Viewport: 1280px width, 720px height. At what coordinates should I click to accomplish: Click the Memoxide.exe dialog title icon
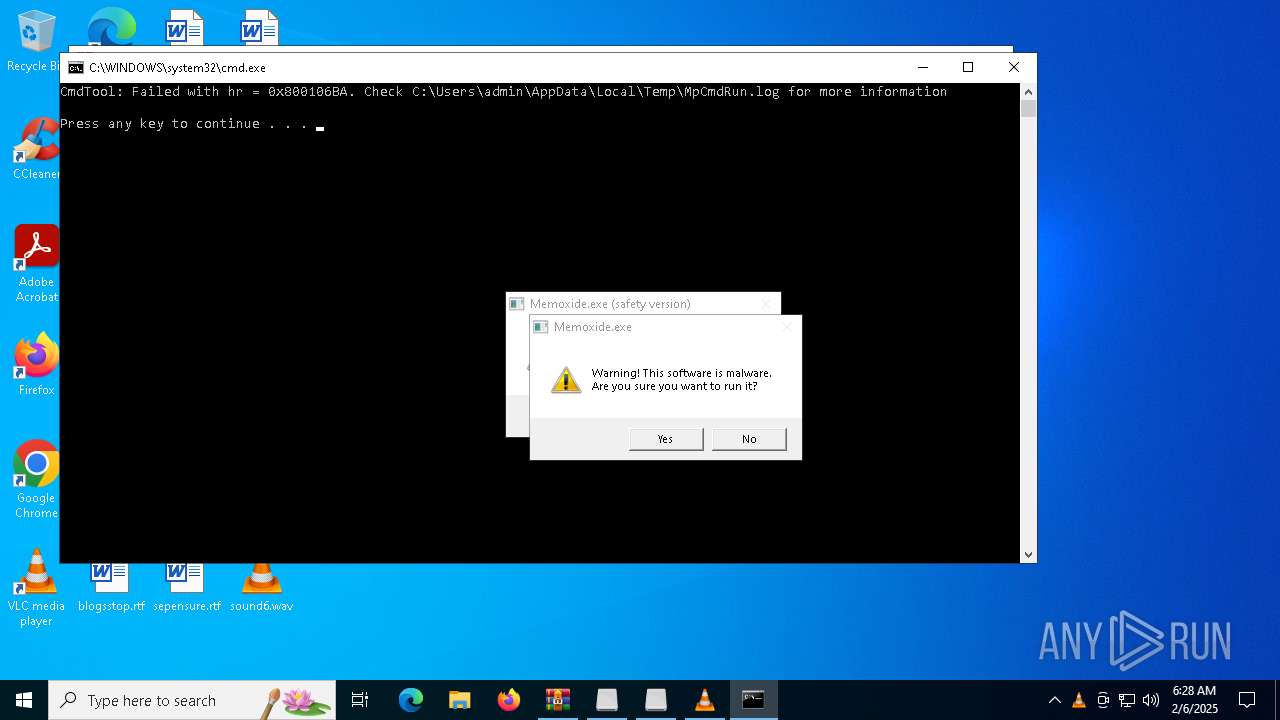tap(541, 327)
